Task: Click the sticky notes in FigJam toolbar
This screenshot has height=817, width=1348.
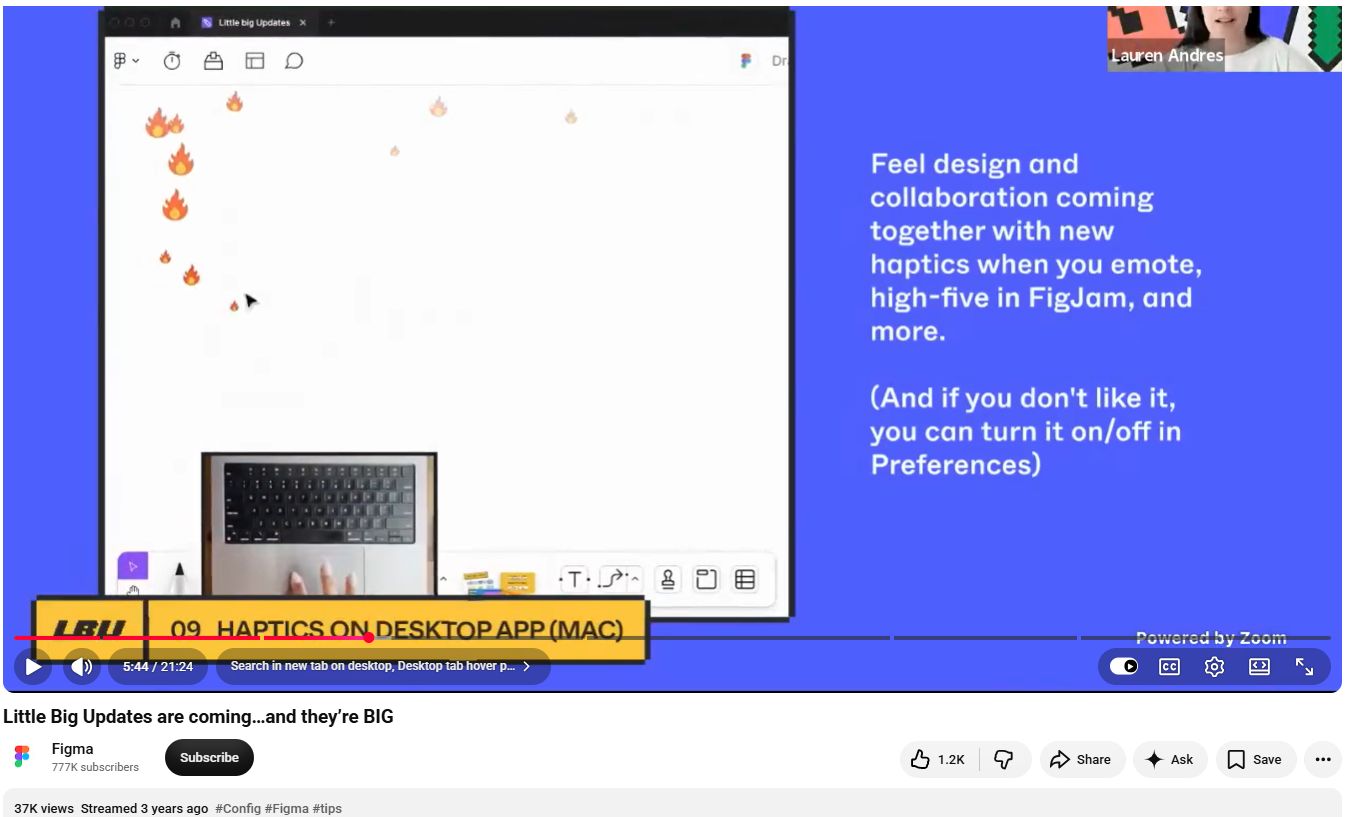Action: [x=499, y=582]
